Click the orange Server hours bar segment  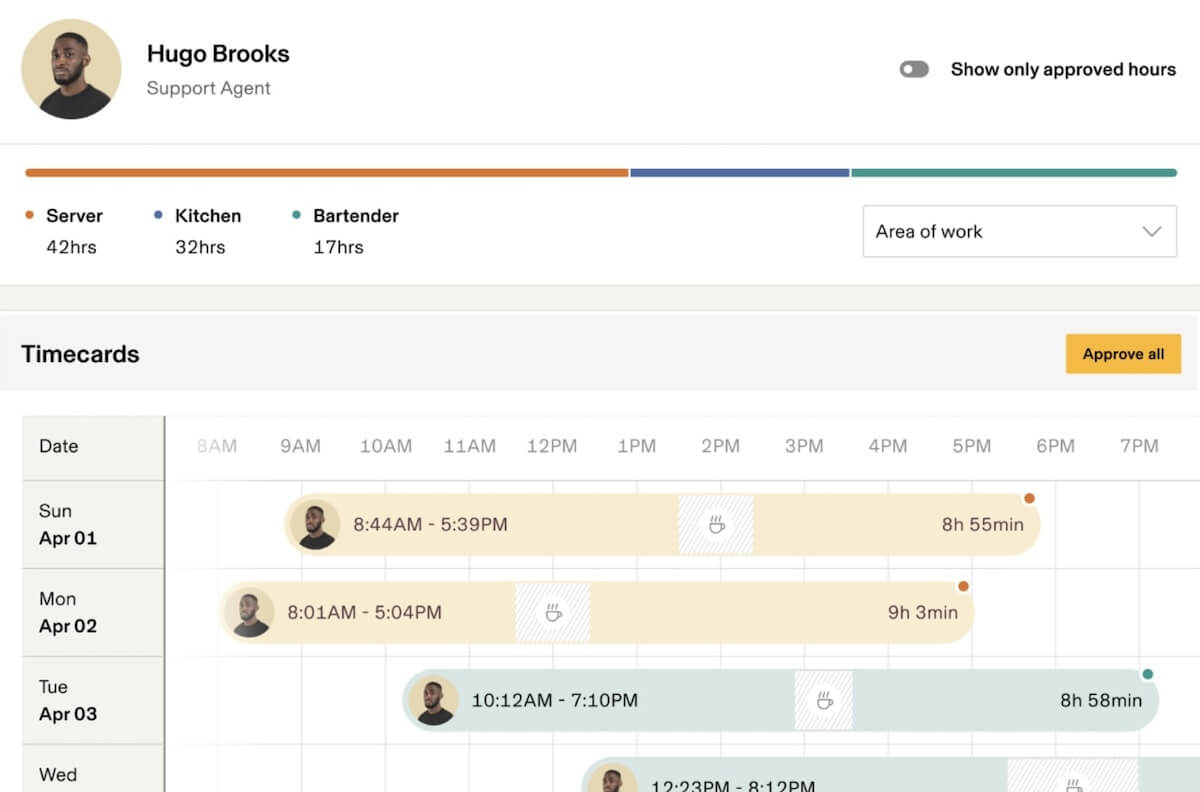pos(326,173)
